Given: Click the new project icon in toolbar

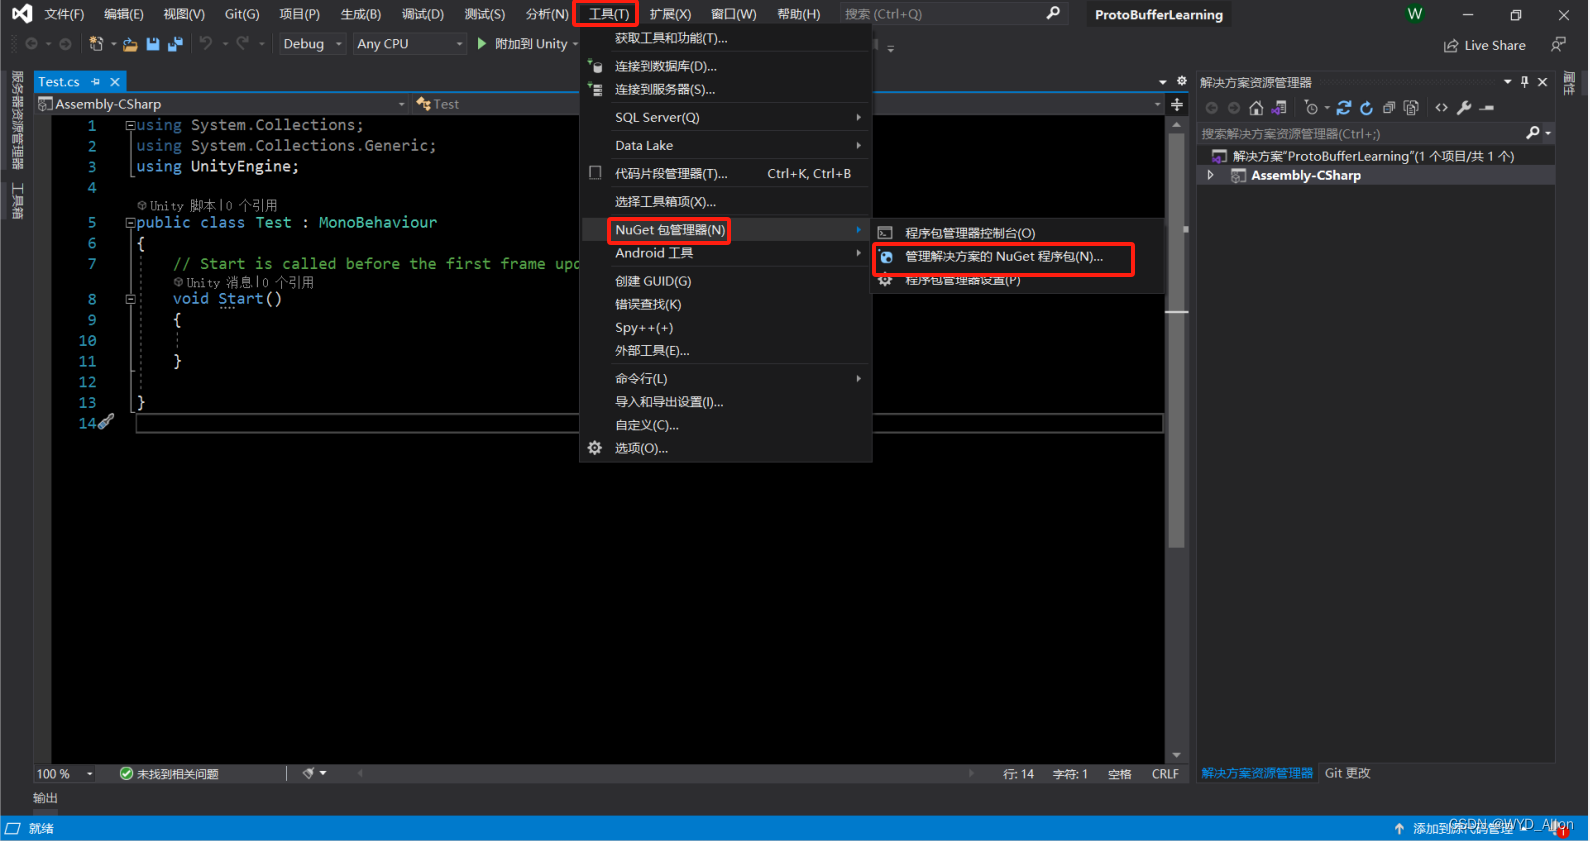Looking at the screenshot, I should pyautogui.click(x=96, y=44).
